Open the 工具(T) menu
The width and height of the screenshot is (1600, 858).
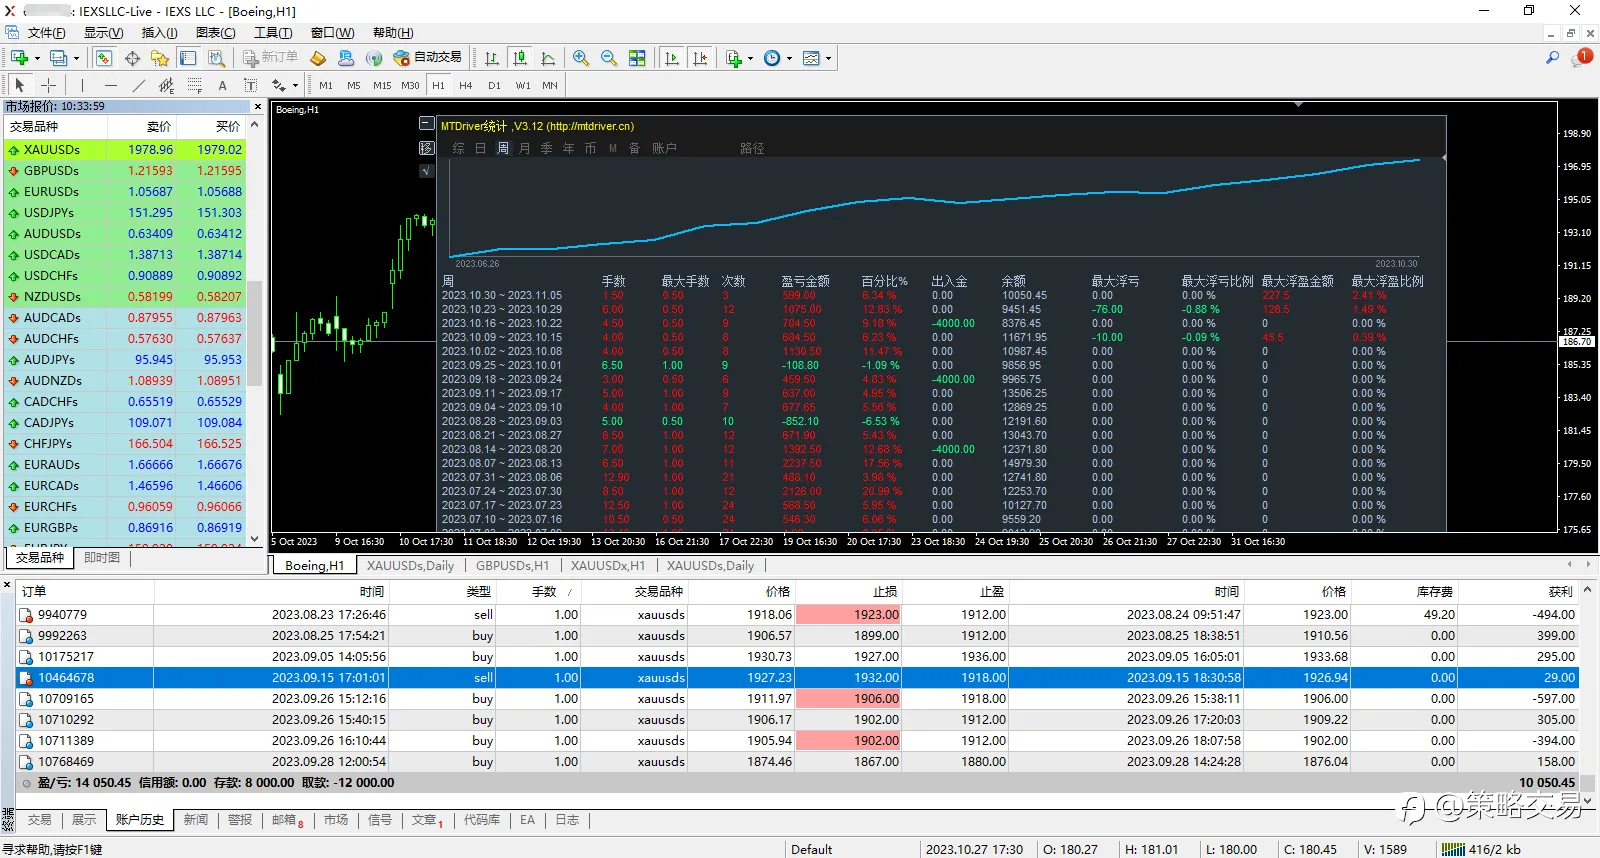pyautogui.click(x=273, y=33)
